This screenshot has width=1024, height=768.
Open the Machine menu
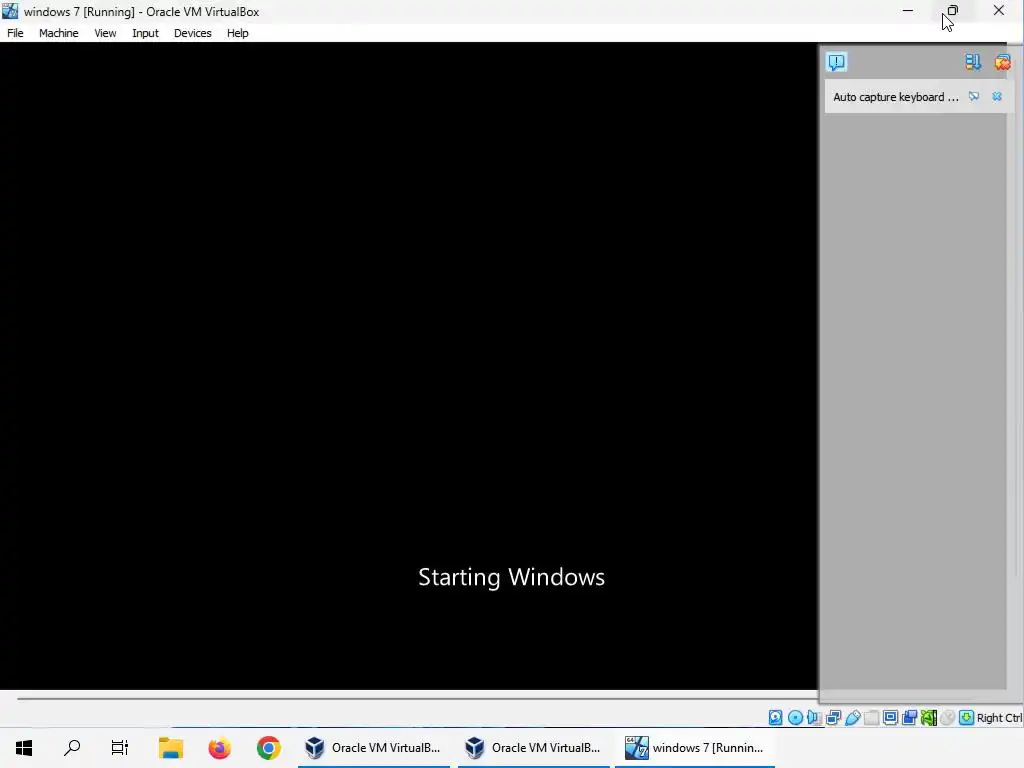[x=58, y=33]
